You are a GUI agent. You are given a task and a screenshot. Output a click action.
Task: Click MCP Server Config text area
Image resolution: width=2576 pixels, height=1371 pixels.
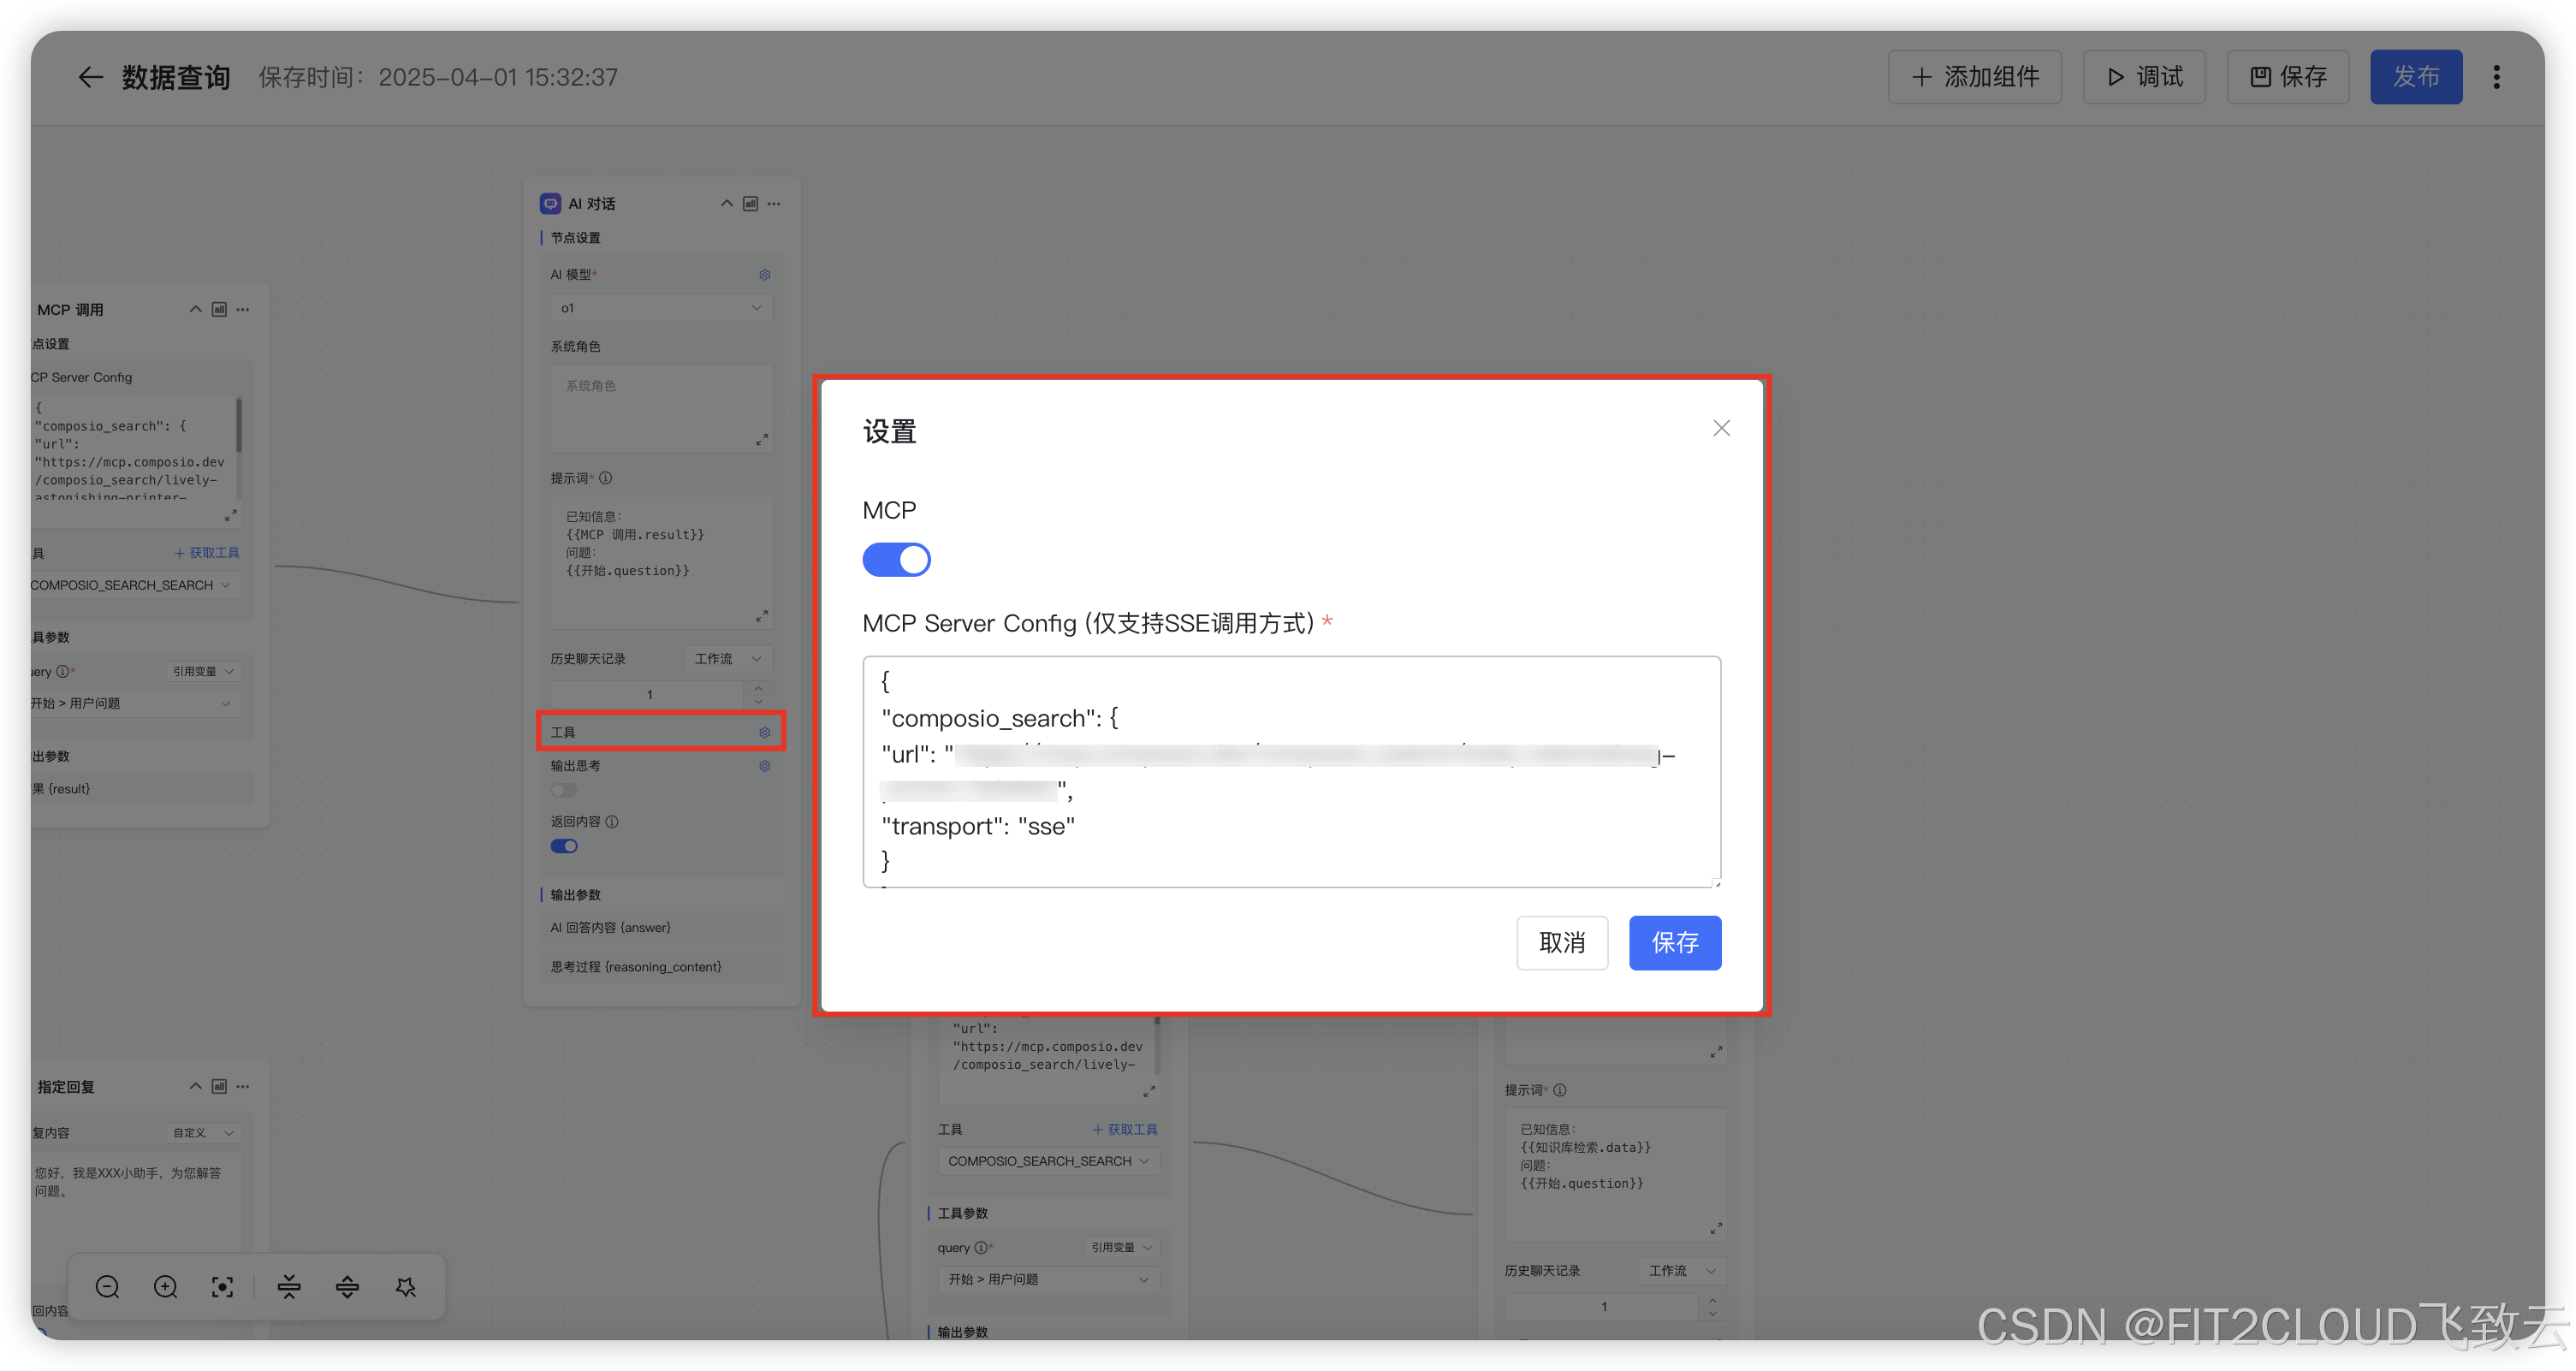(1290, 771)
